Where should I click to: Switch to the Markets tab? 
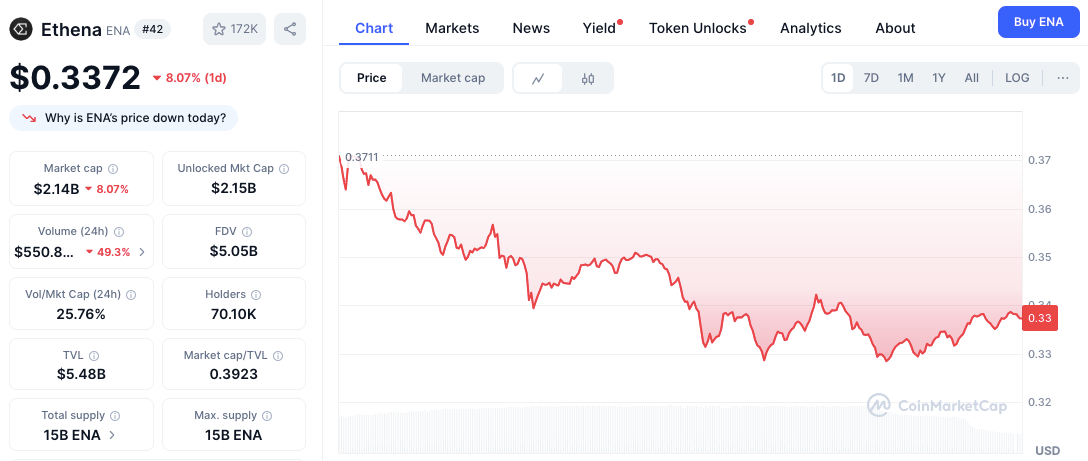[x=452, y=28]
